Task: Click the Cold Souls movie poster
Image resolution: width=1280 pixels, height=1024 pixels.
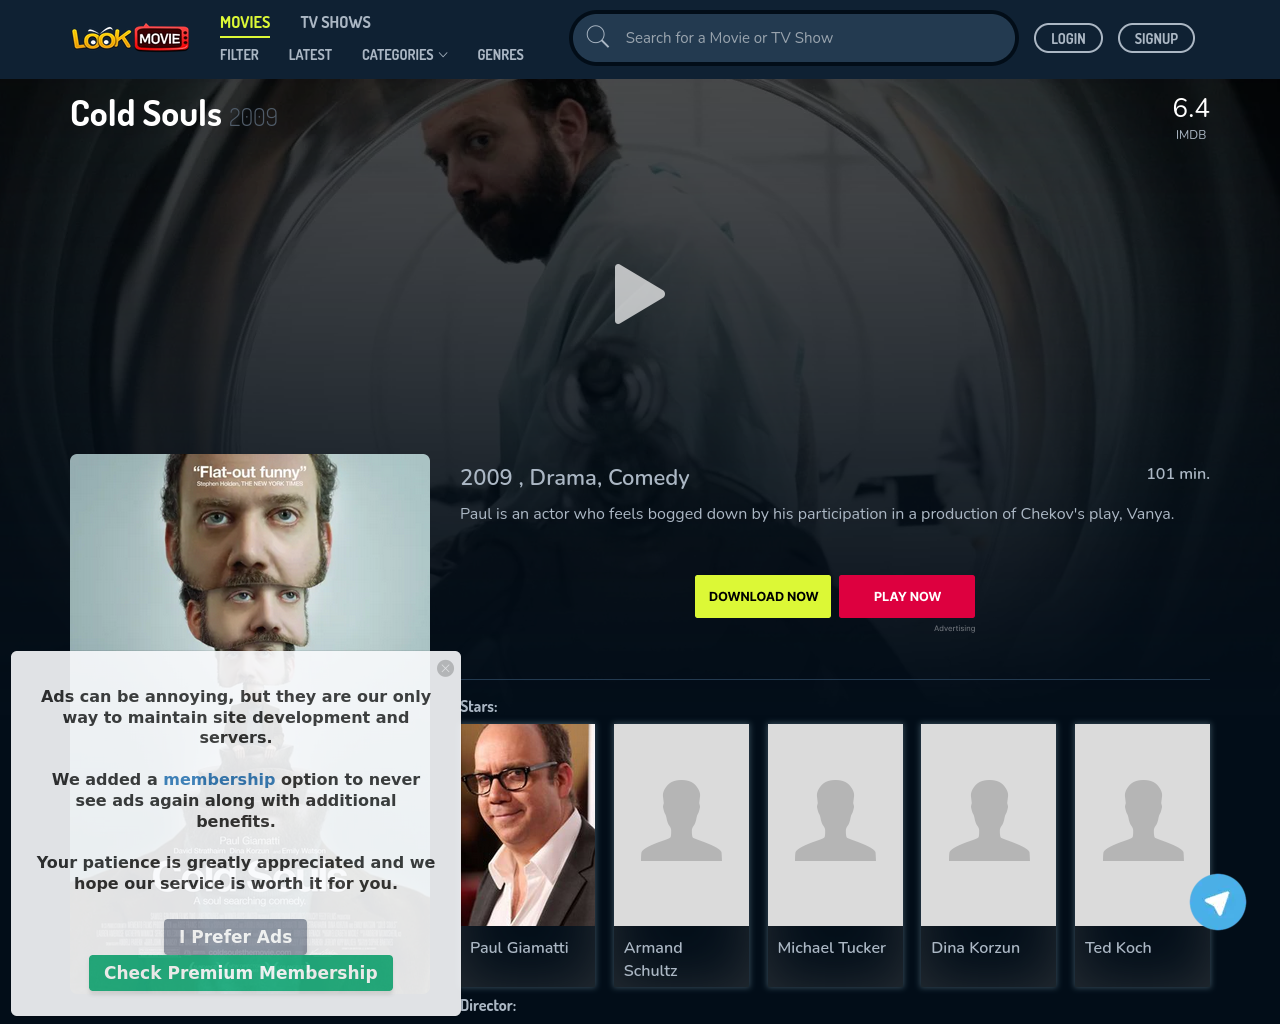Action: click(x=250, y=552)
